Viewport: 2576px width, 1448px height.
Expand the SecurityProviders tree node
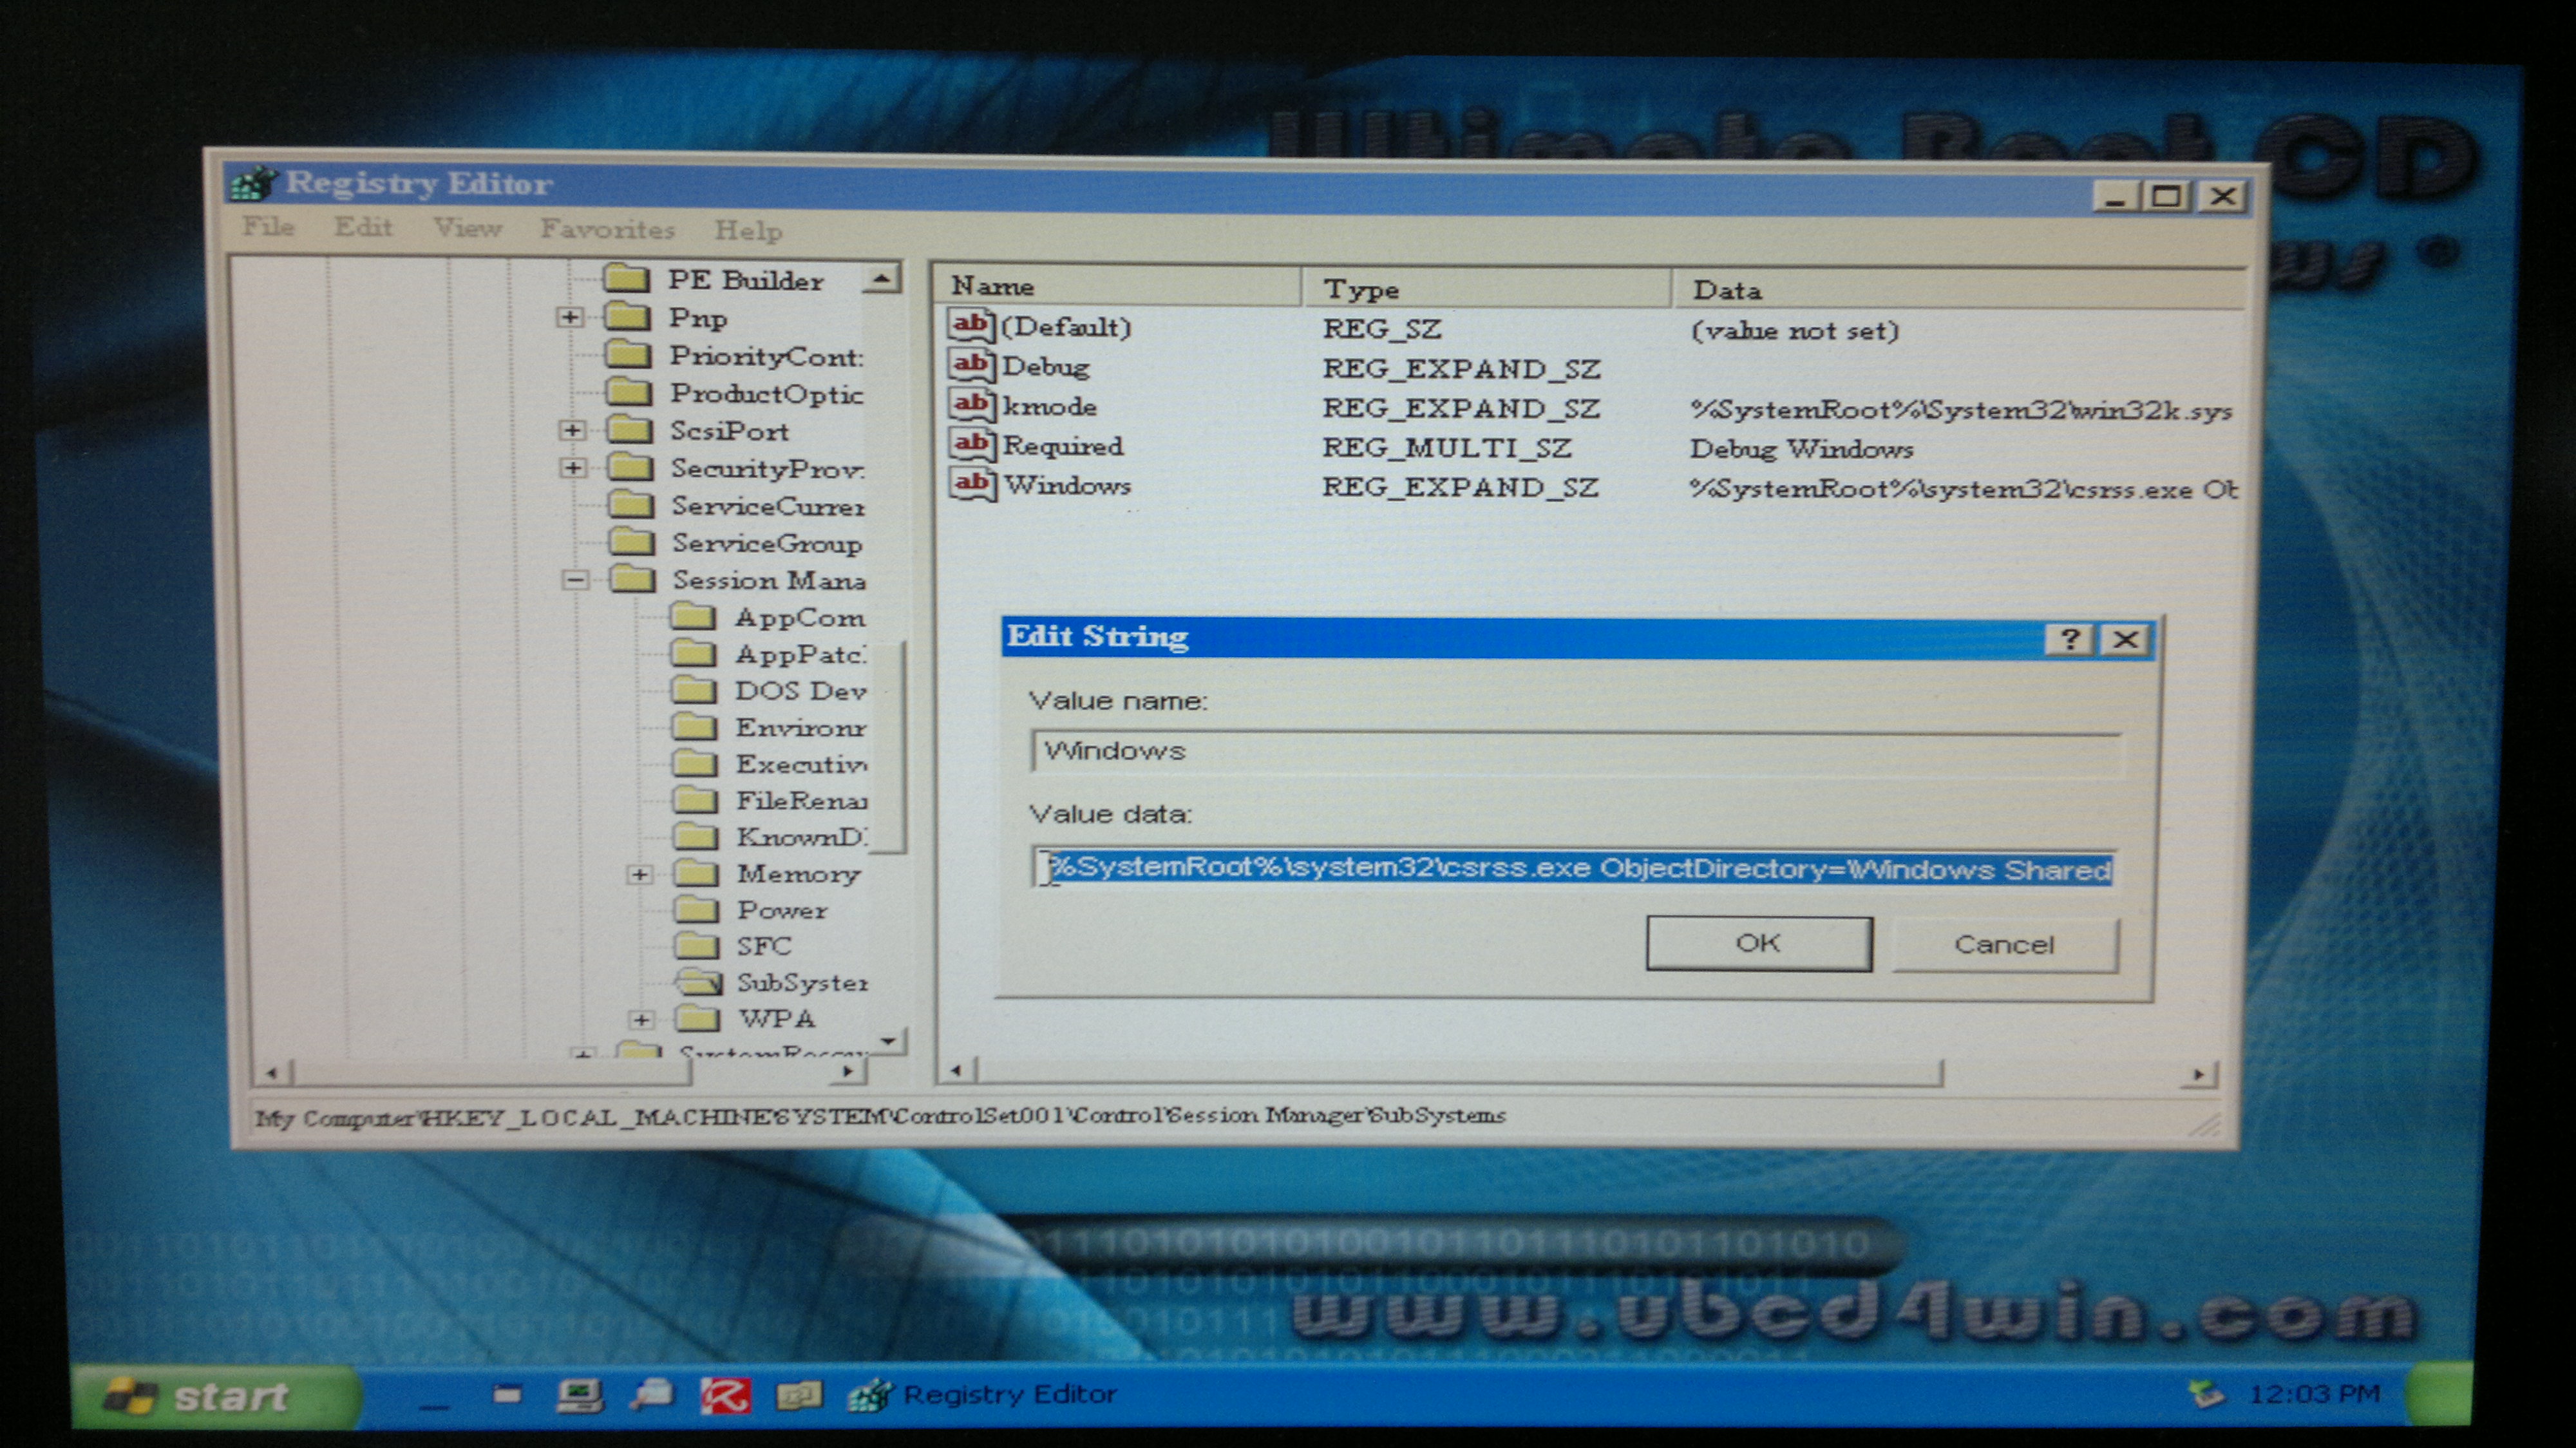coord(573,467)
